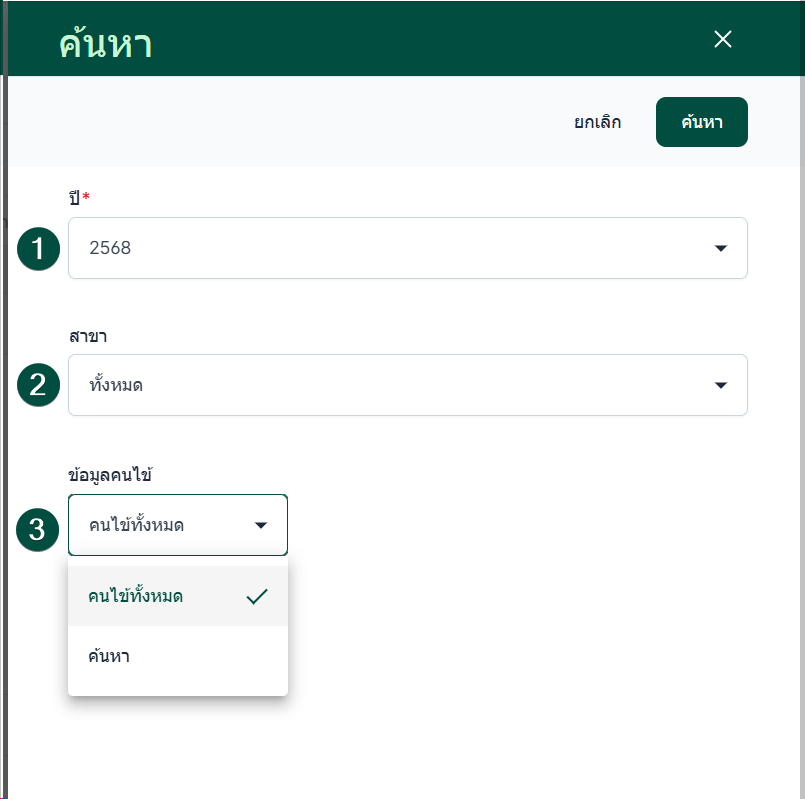Viewport: 805px width, 799px height.
Task: Collapse the ข้อมูลคนไข้ combo box
Action: point(160,525)
